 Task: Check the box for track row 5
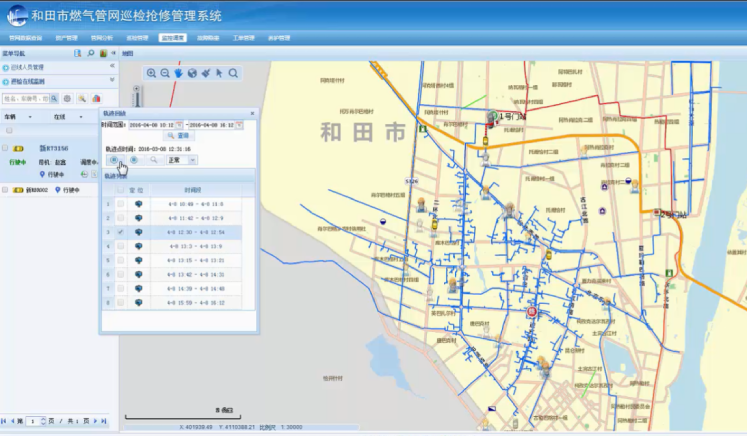point(121,261)
